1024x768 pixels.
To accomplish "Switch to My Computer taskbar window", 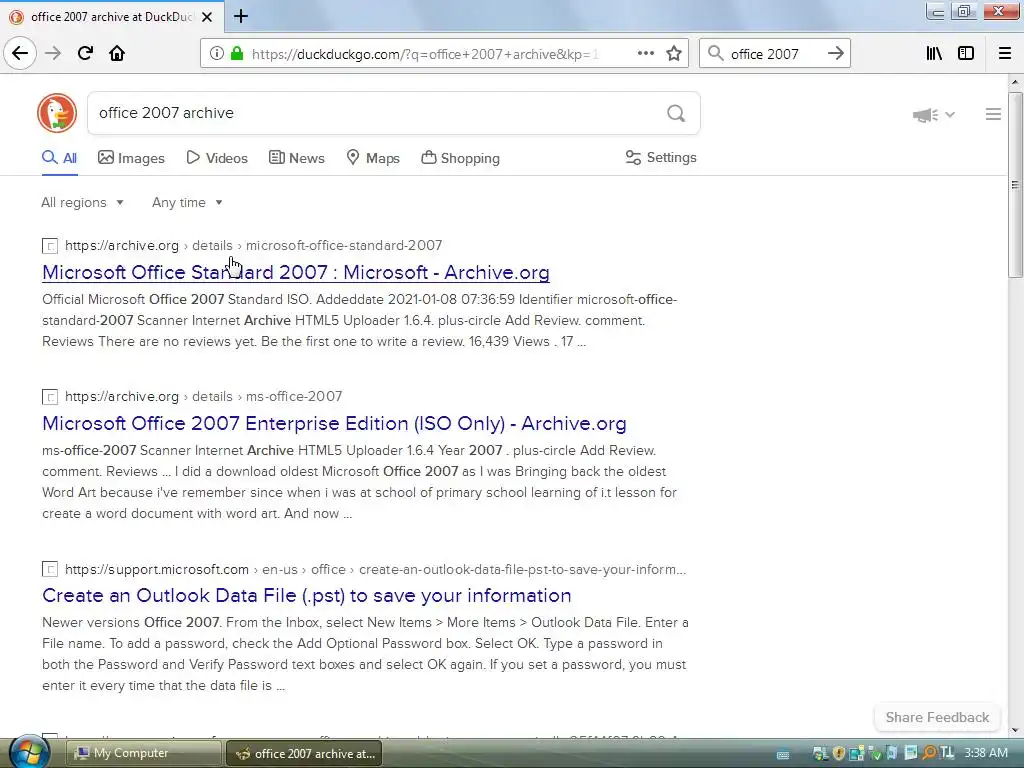I will pos(144,753).
